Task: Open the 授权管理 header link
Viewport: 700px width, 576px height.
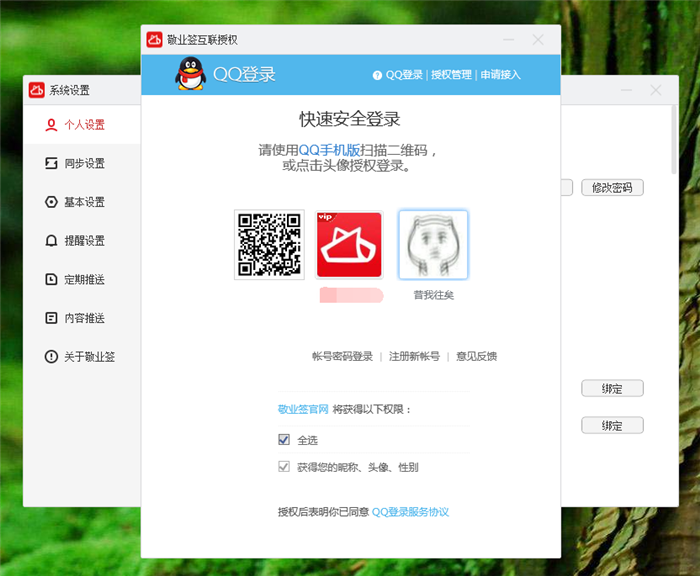Action: (451, 75)
